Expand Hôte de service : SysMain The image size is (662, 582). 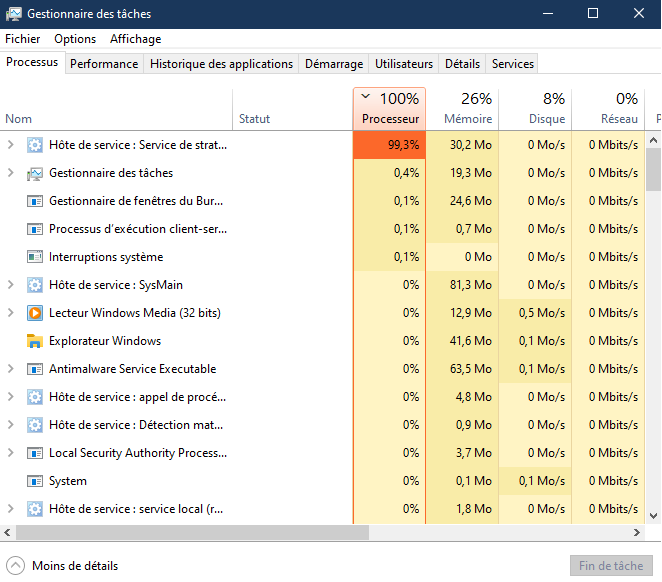[11, 285]
